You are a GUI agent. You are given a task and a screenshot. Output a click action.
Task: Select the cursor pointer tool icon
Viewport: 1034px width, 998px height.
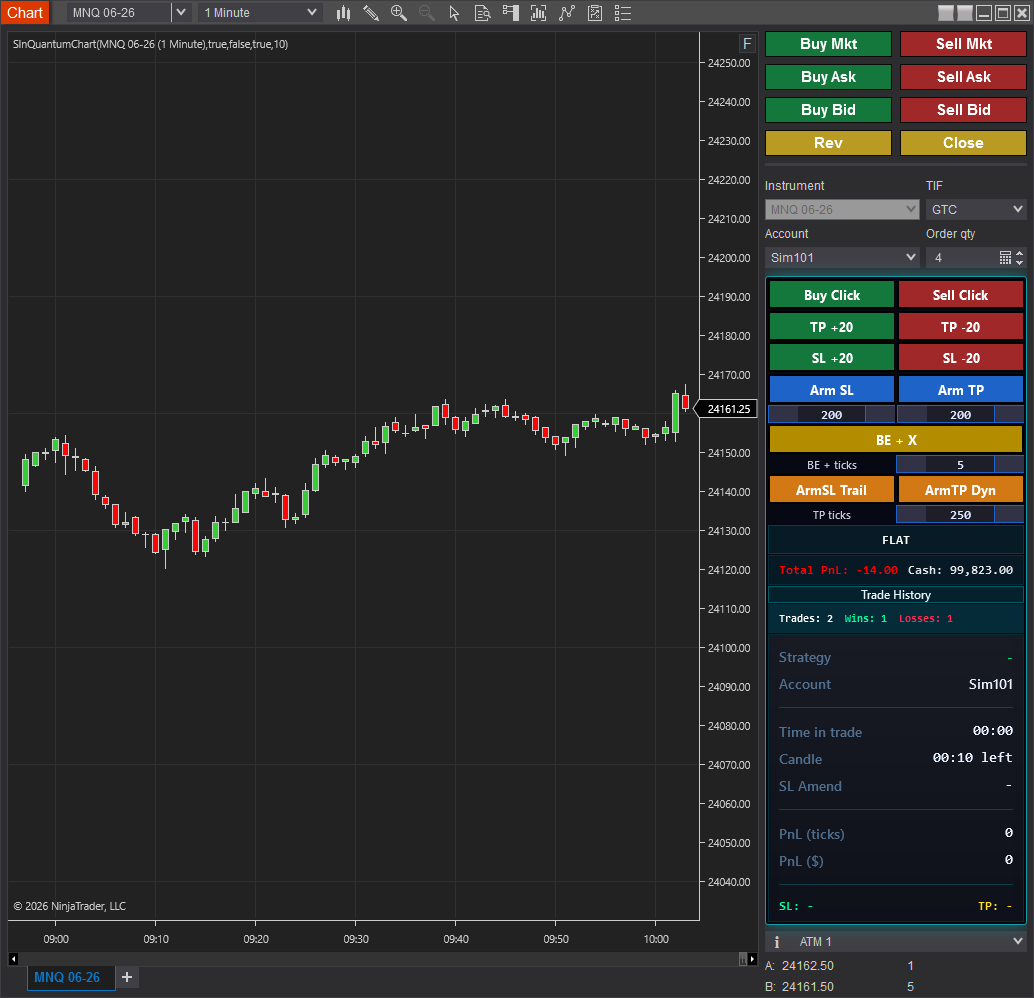[454, 13]
